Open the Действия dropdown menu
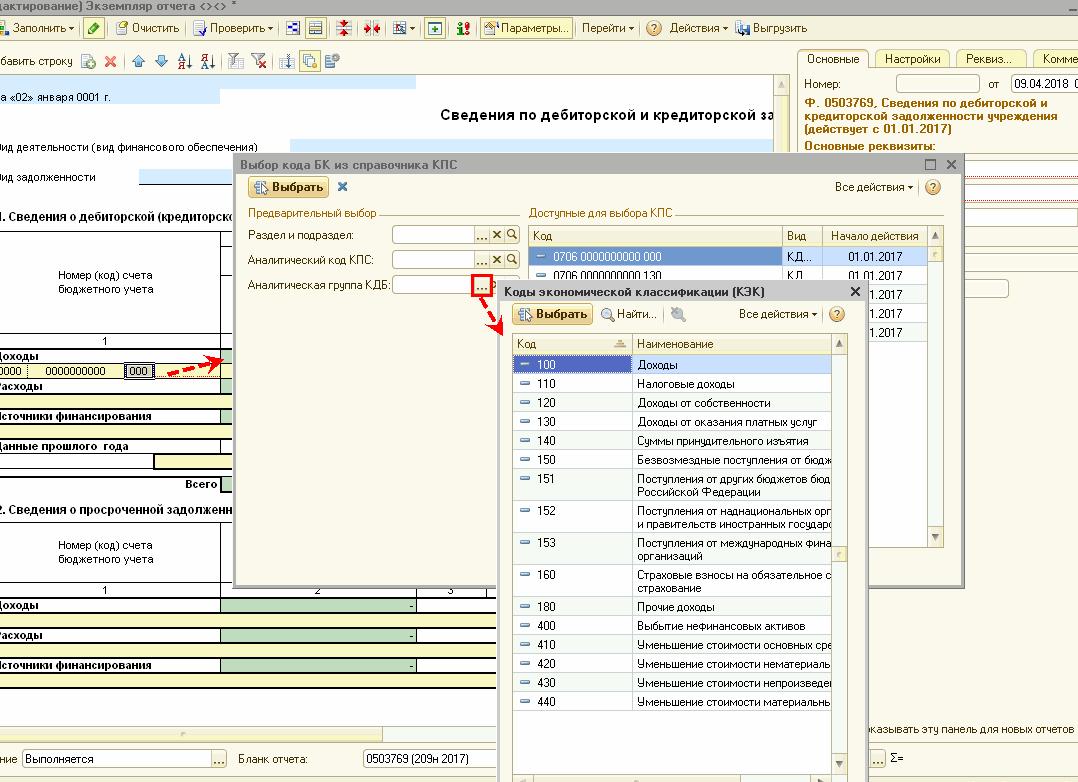The image size is (1078, 782). 698,28
